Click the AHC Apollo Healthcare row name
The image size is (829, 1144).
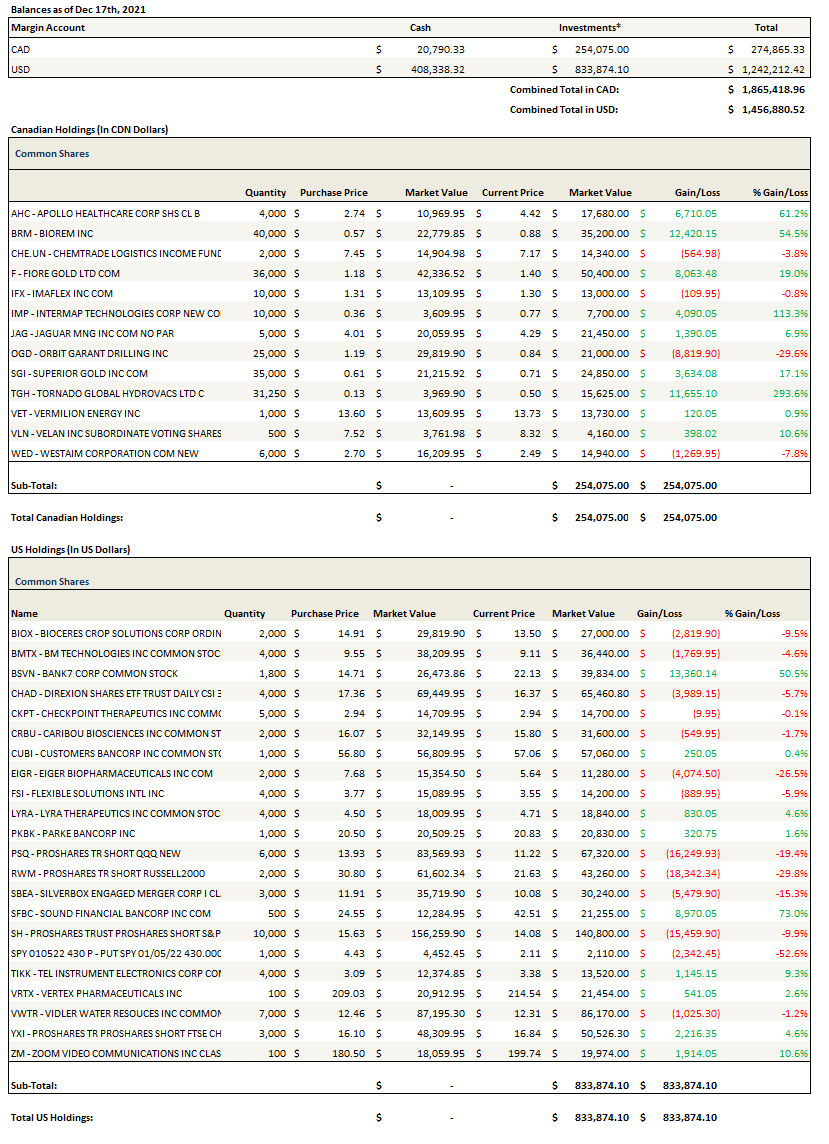pos(105,213)
